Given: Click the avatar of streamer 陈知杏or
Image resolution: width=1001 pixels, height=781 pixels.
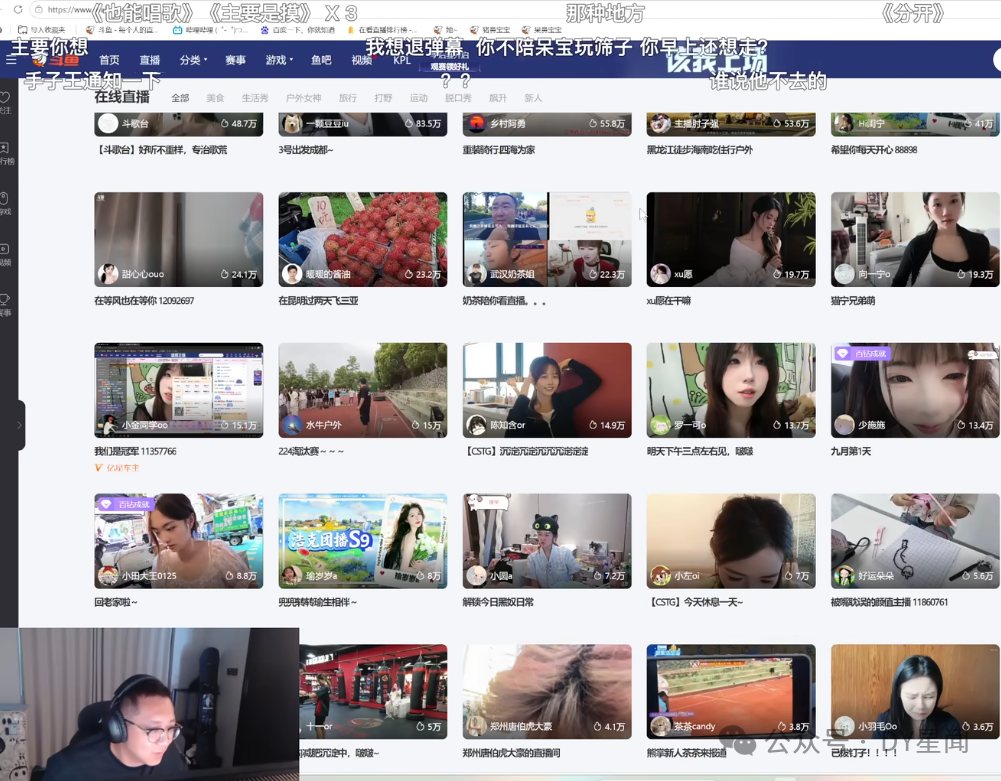Looking at the screenshot, I should [476, 425].
